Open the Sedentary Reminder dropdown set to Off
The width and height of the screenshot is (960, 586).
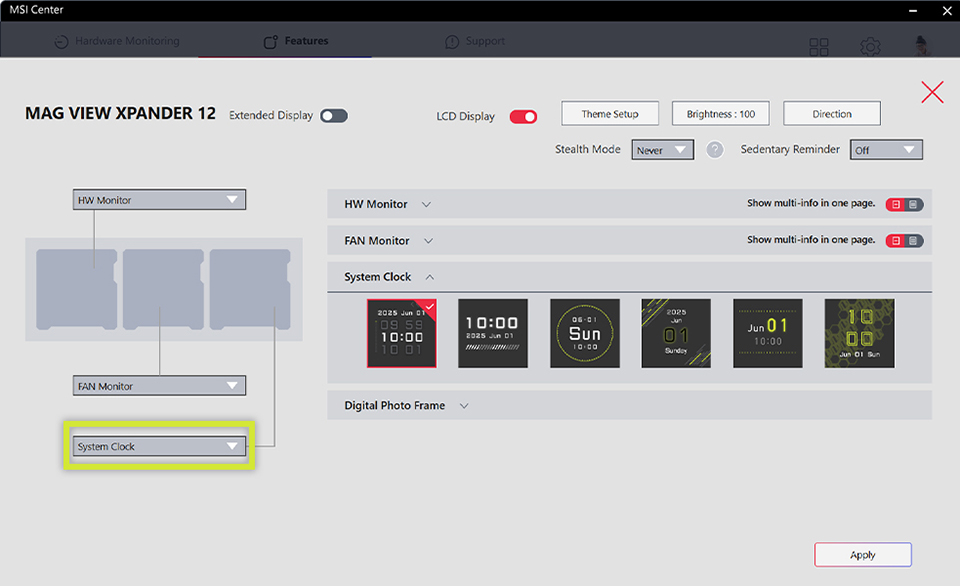pos(886,150)
